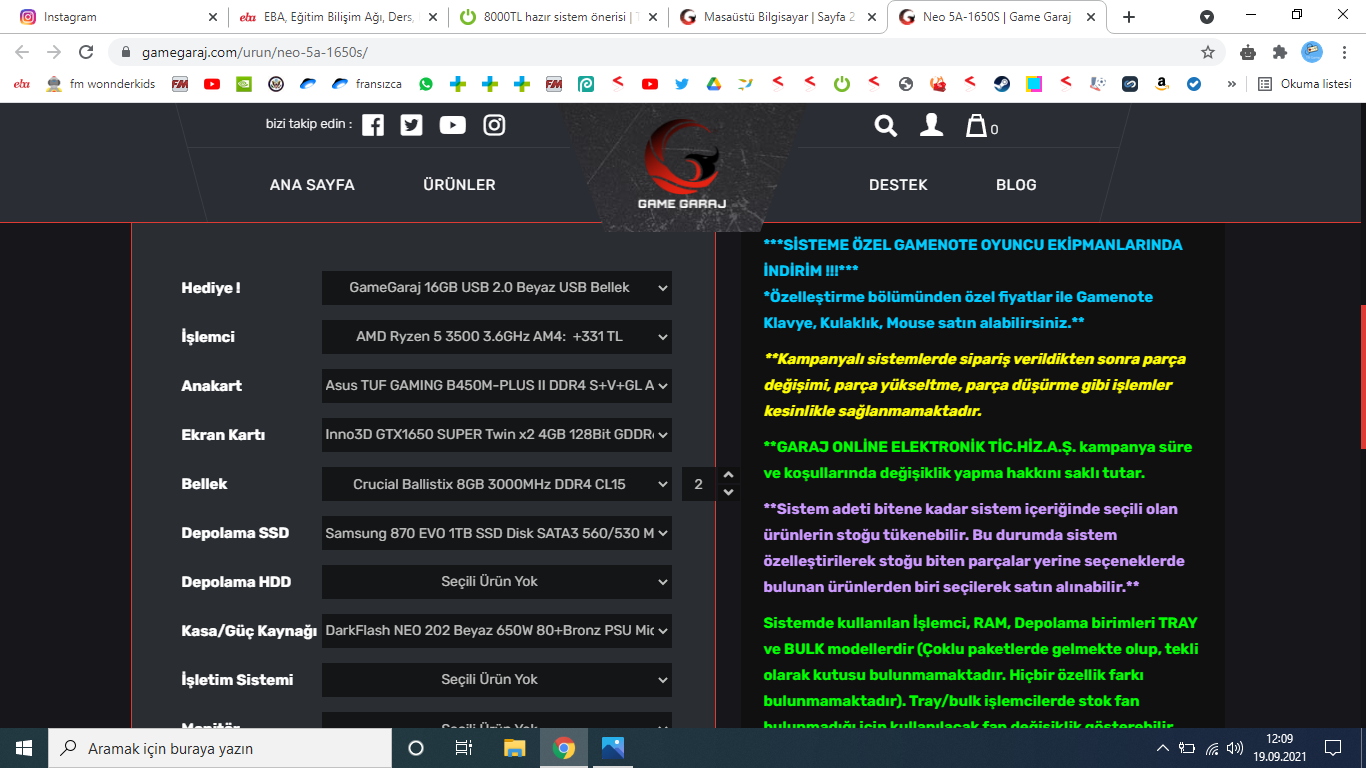Bookmark this page with star icon

click(1208, 52)
